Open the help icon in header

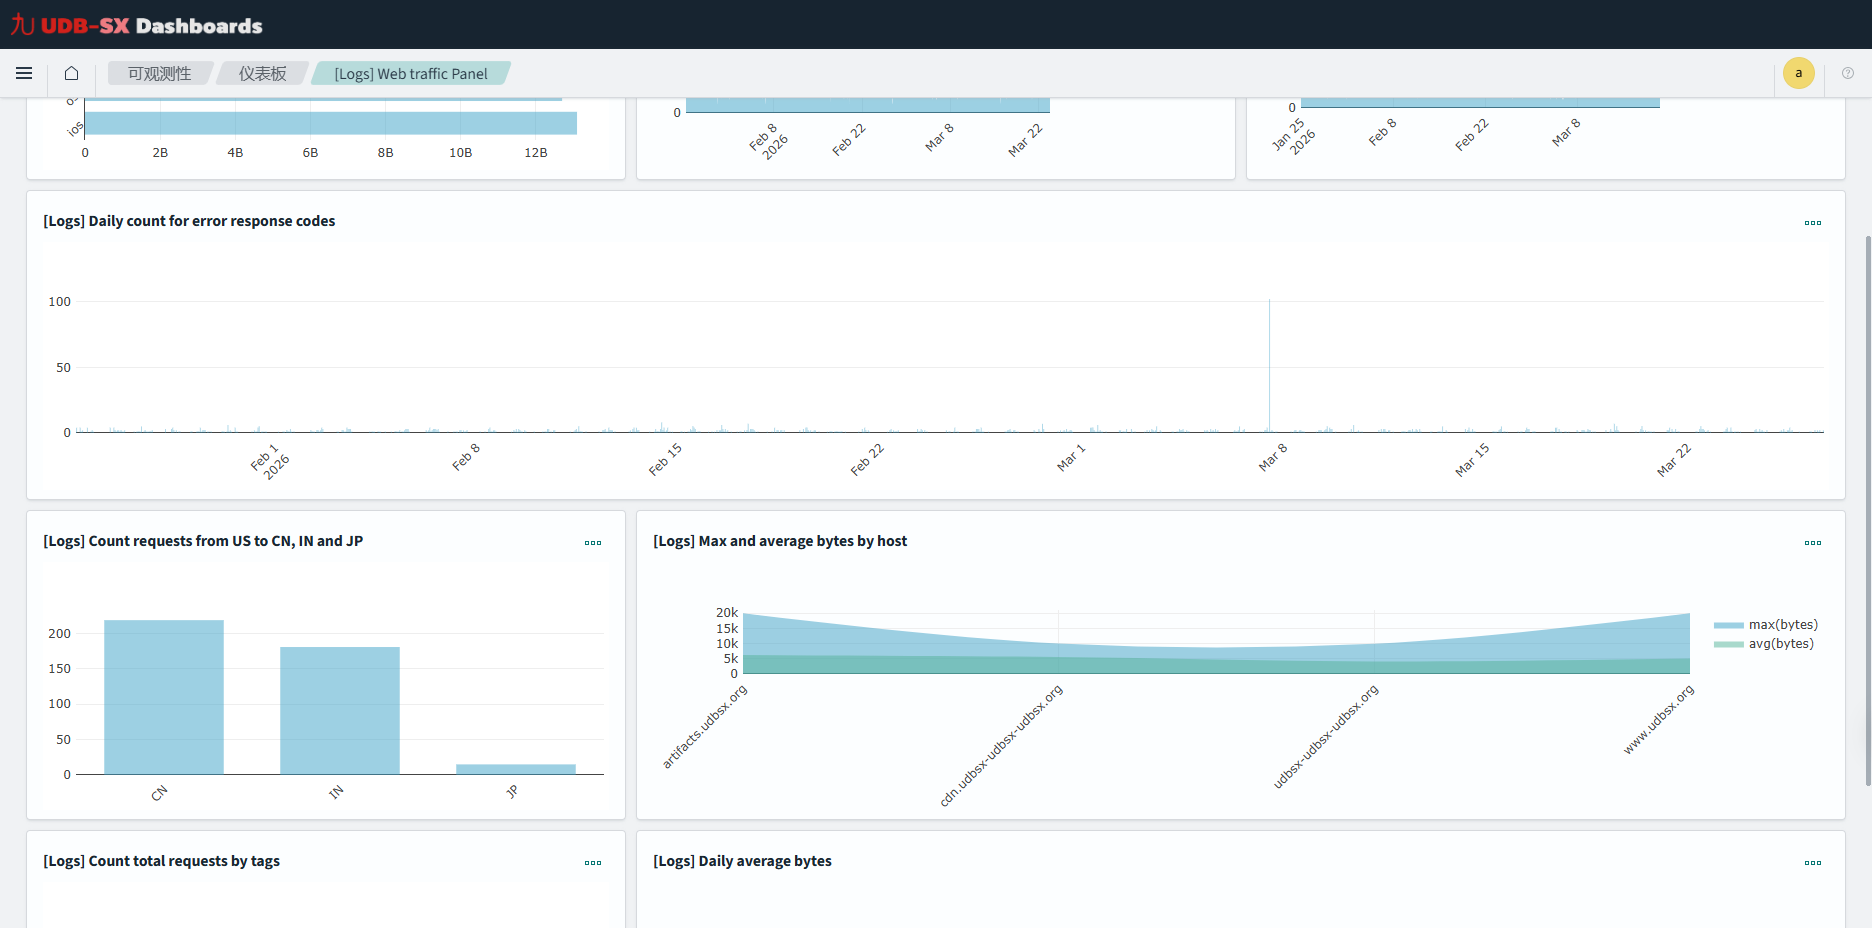(x=1848, y=73)
